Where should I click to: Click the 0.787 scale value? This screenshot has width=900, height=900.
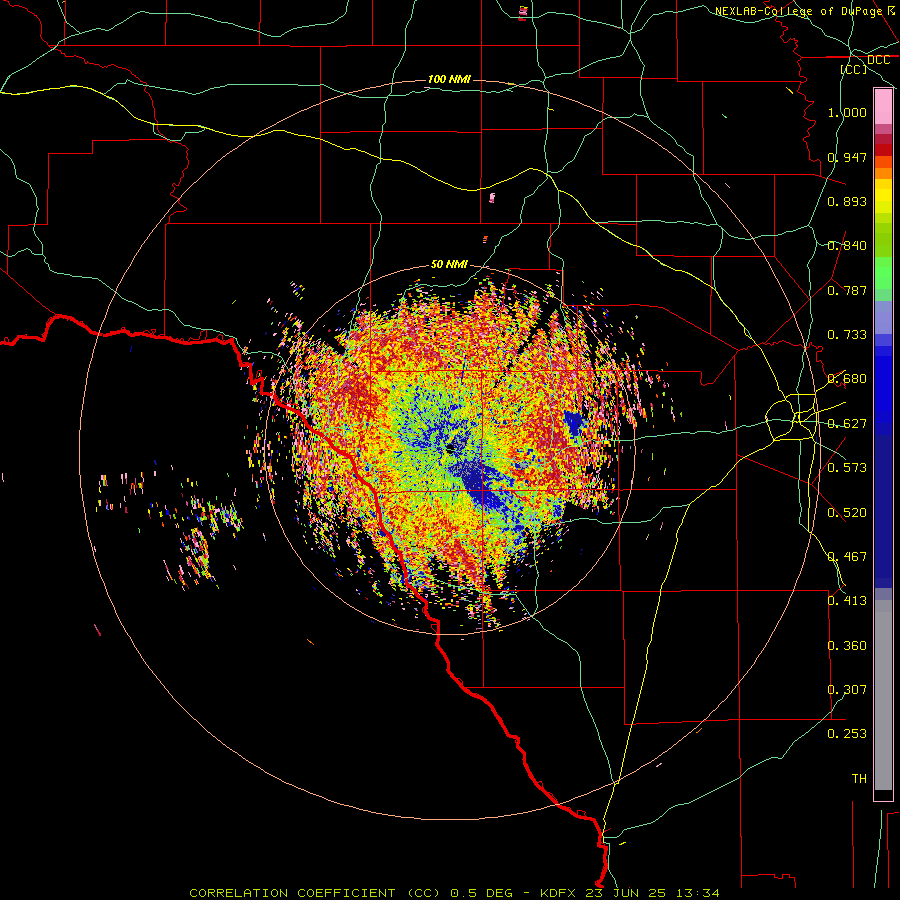847,290
